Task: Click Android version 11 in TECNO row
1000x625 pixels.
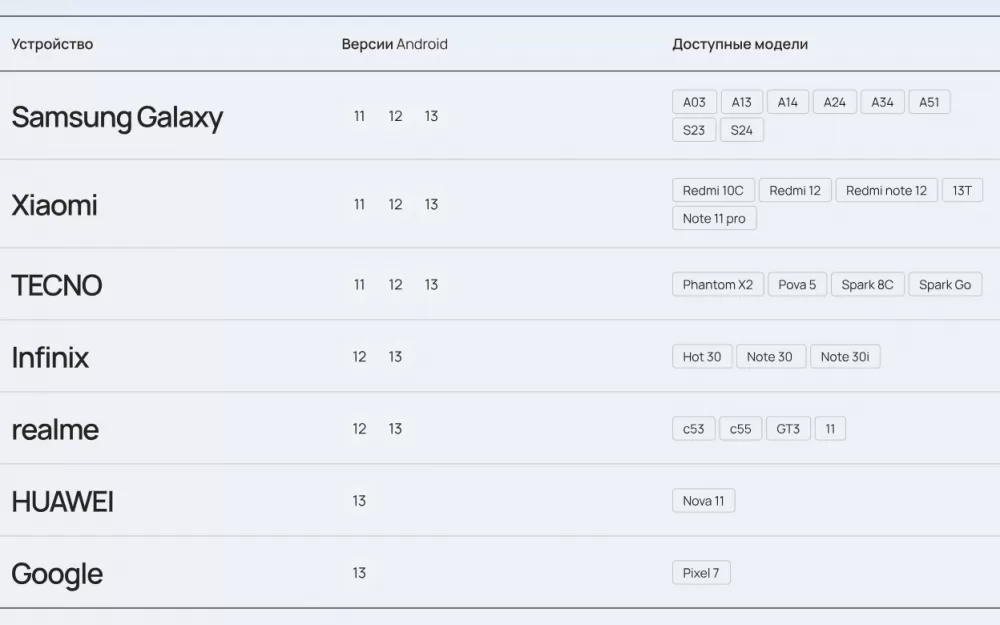Action: 360,284
